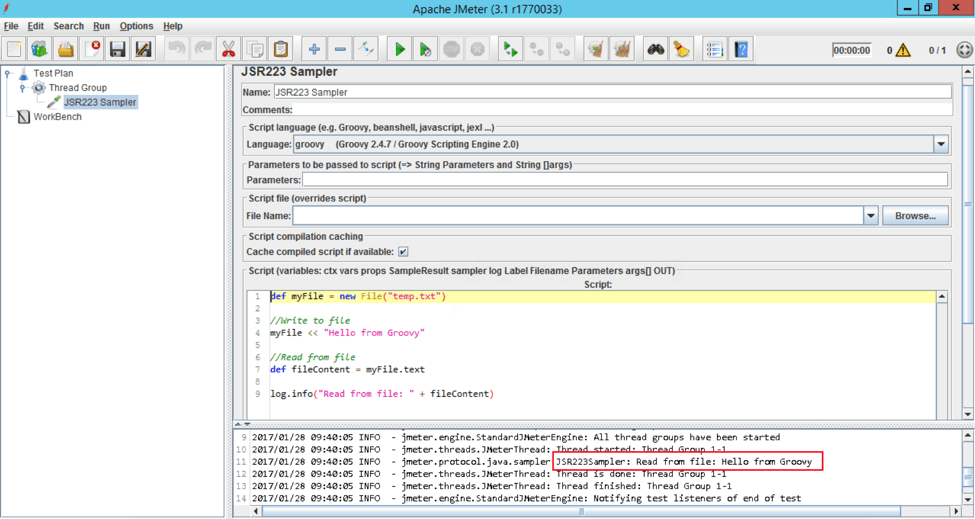The width and height of the screenshot is (975, 519).
Task: Click the green Start test button
Action: (x=399, y=49)
